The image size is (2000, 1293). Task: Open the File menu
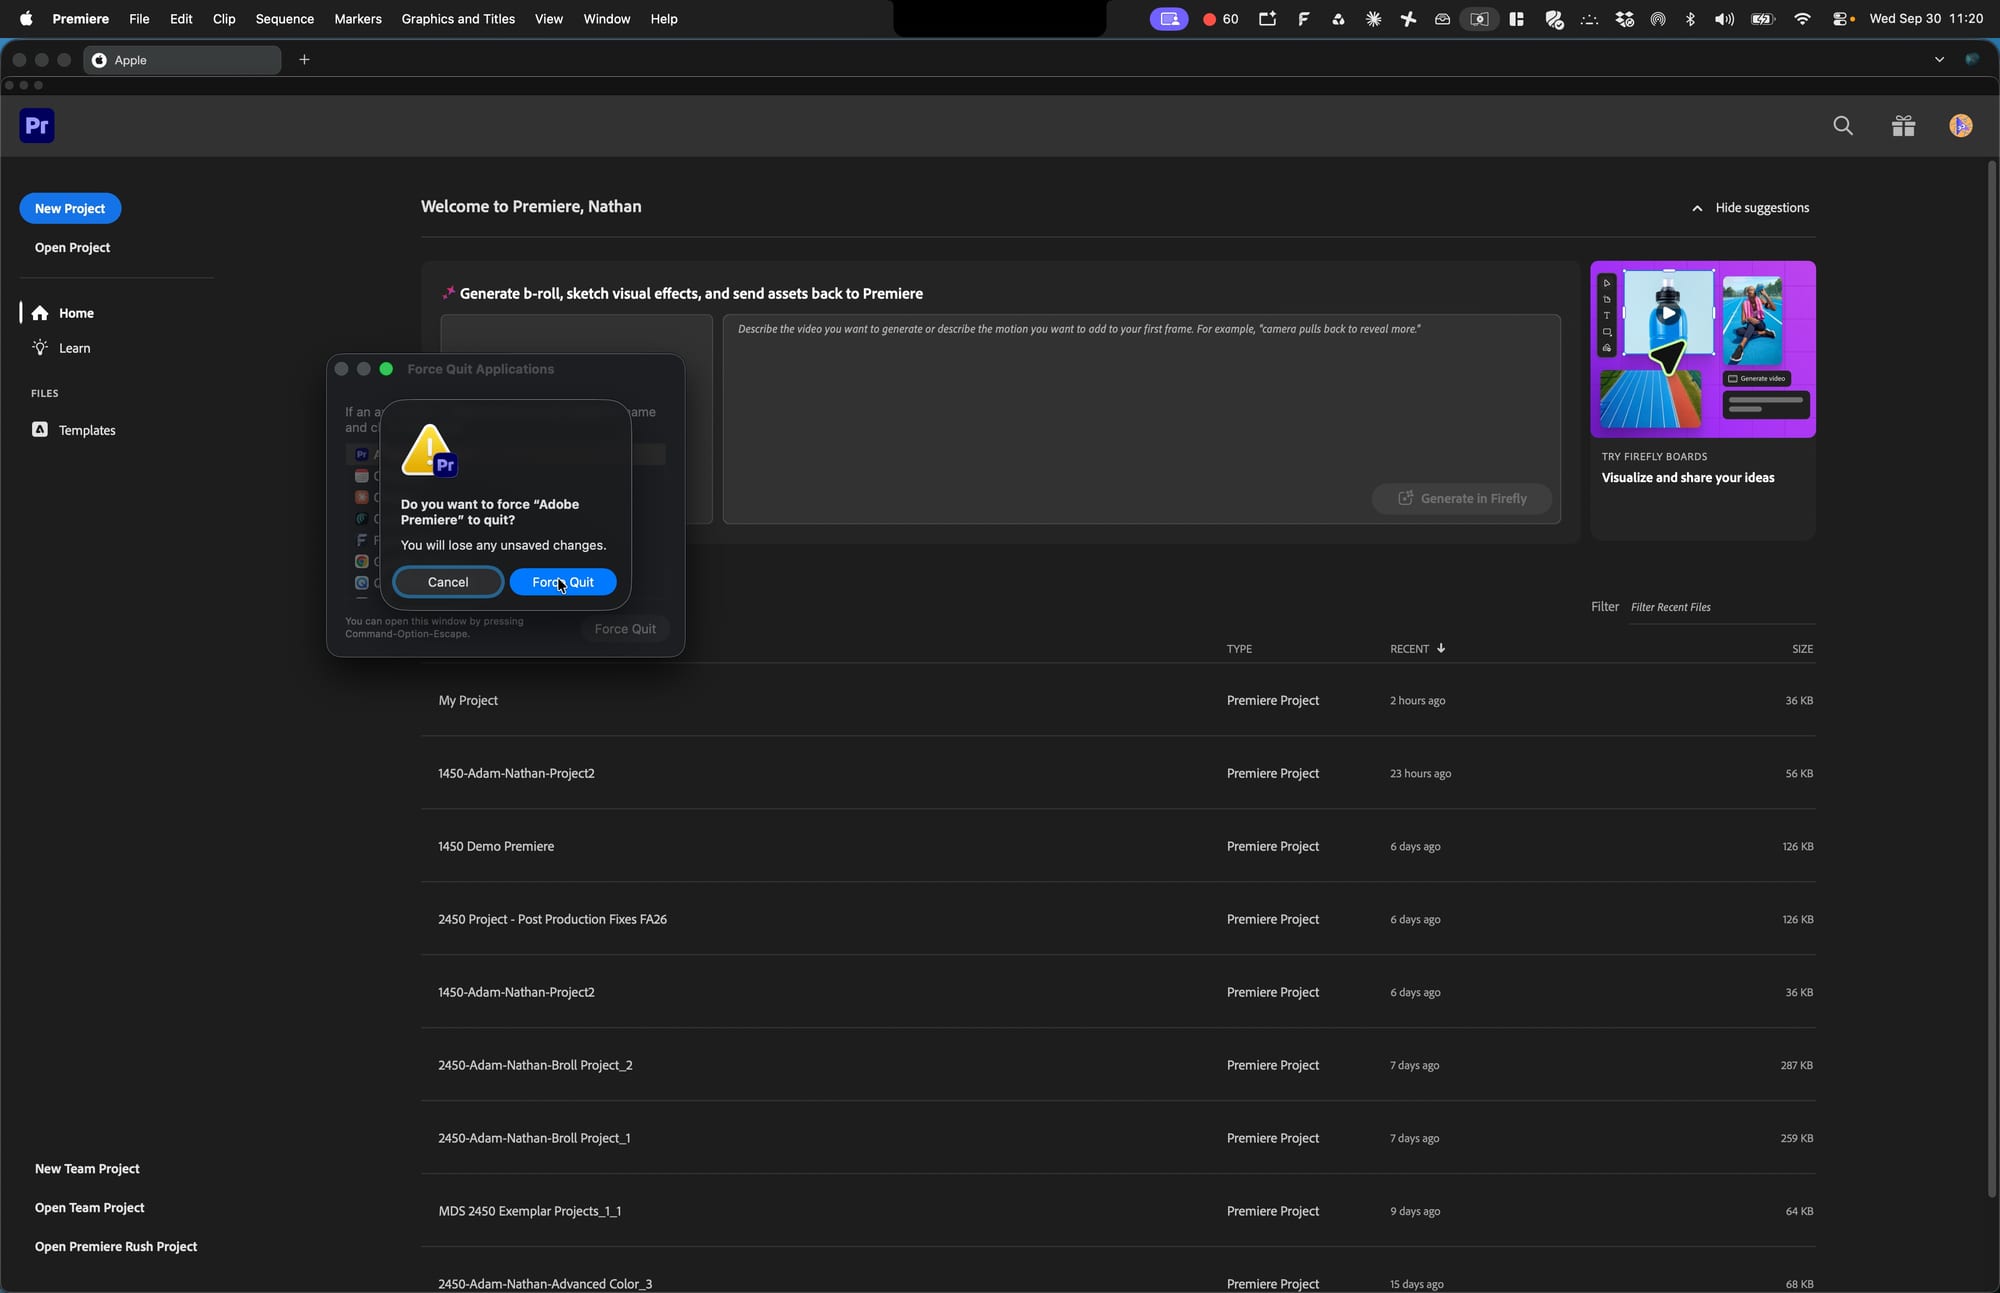pyautogui.click(x=139, y=19)
